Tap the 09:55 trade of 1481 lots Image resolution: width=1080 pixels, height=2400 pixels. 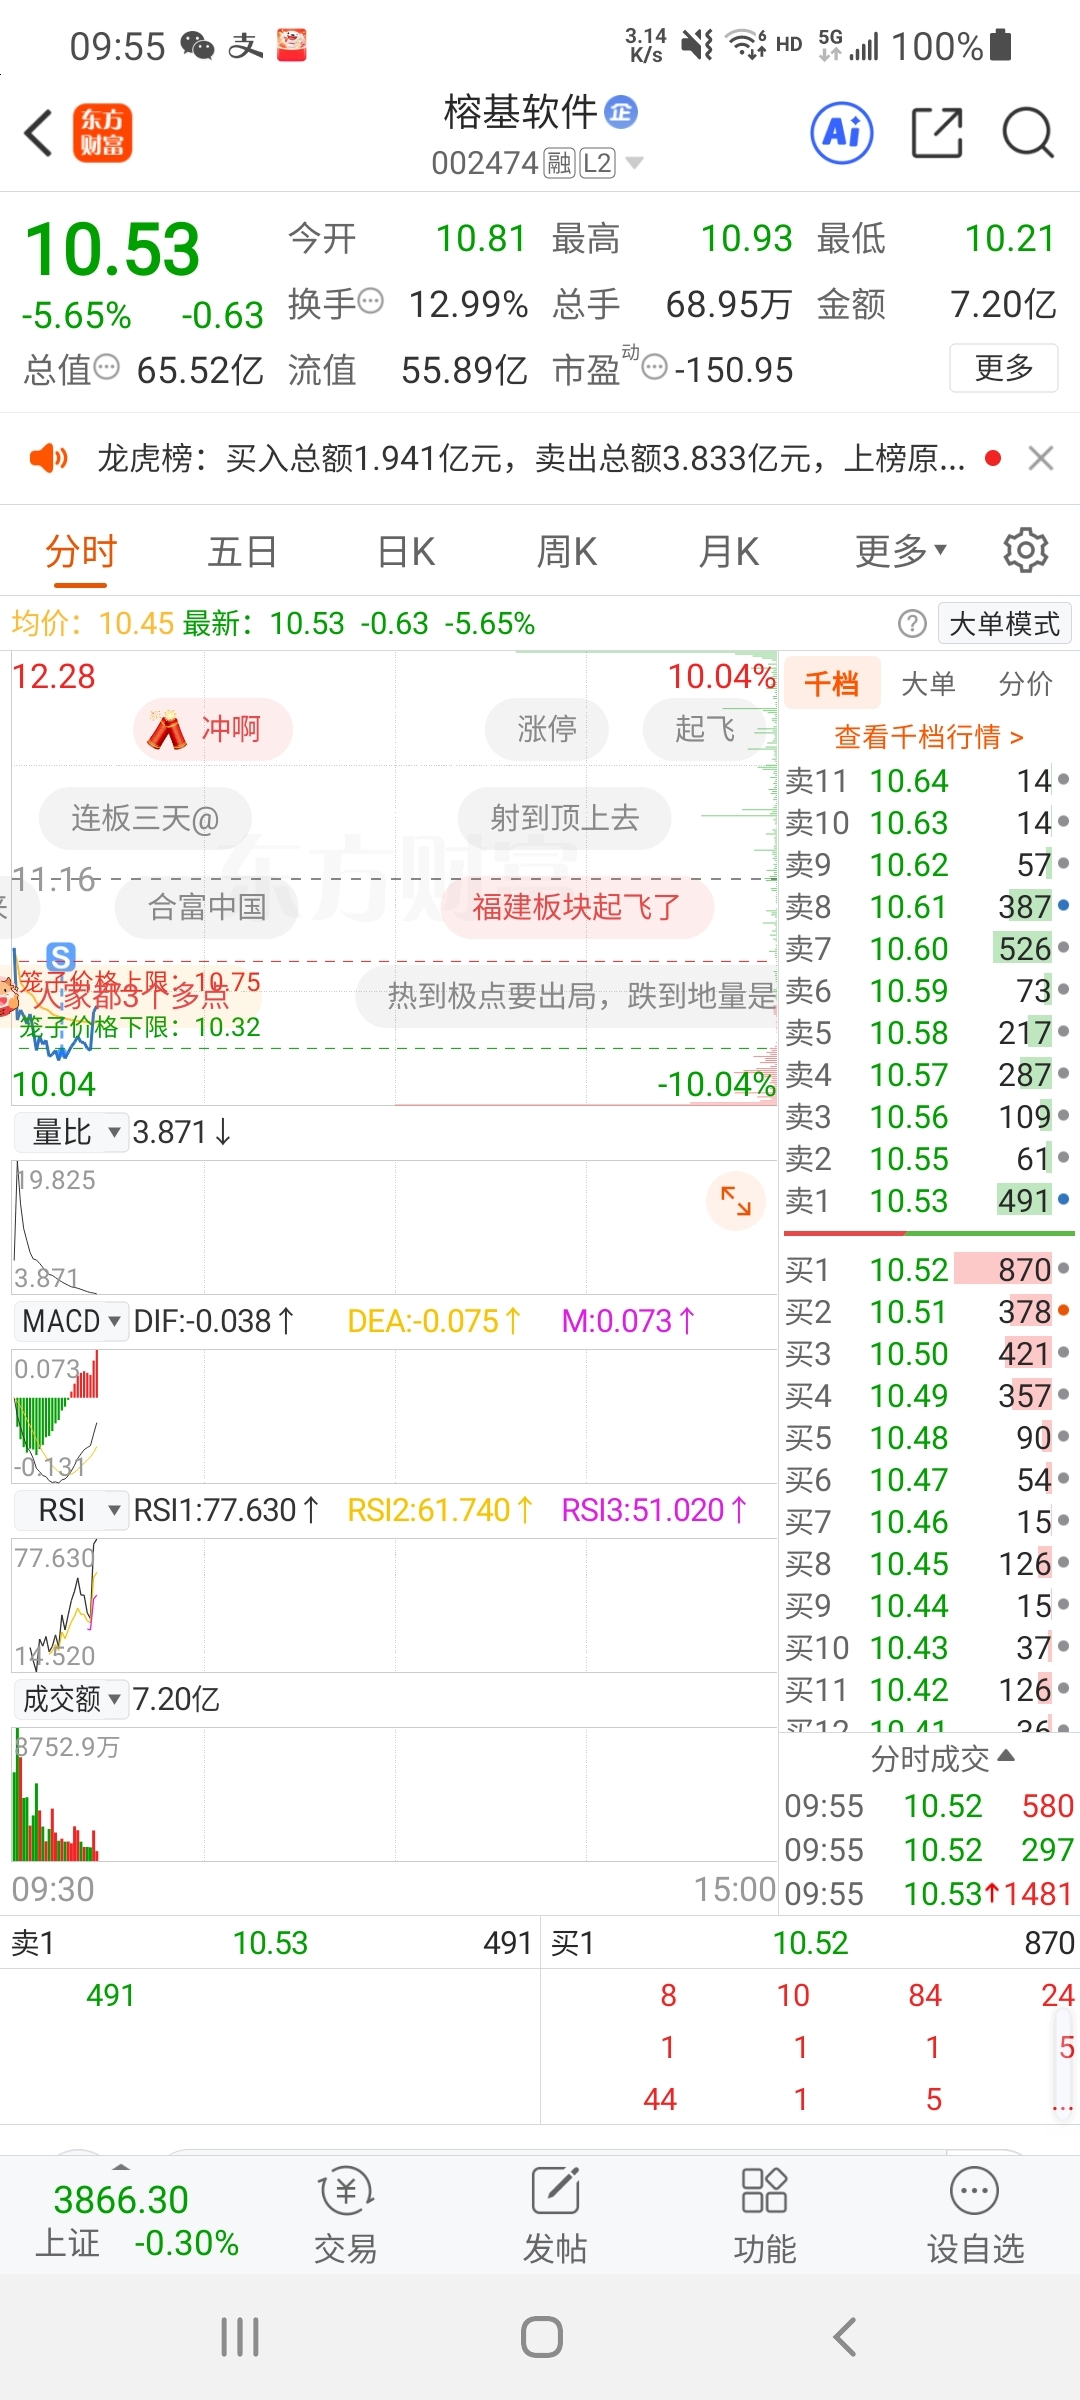pos(928,1894)
